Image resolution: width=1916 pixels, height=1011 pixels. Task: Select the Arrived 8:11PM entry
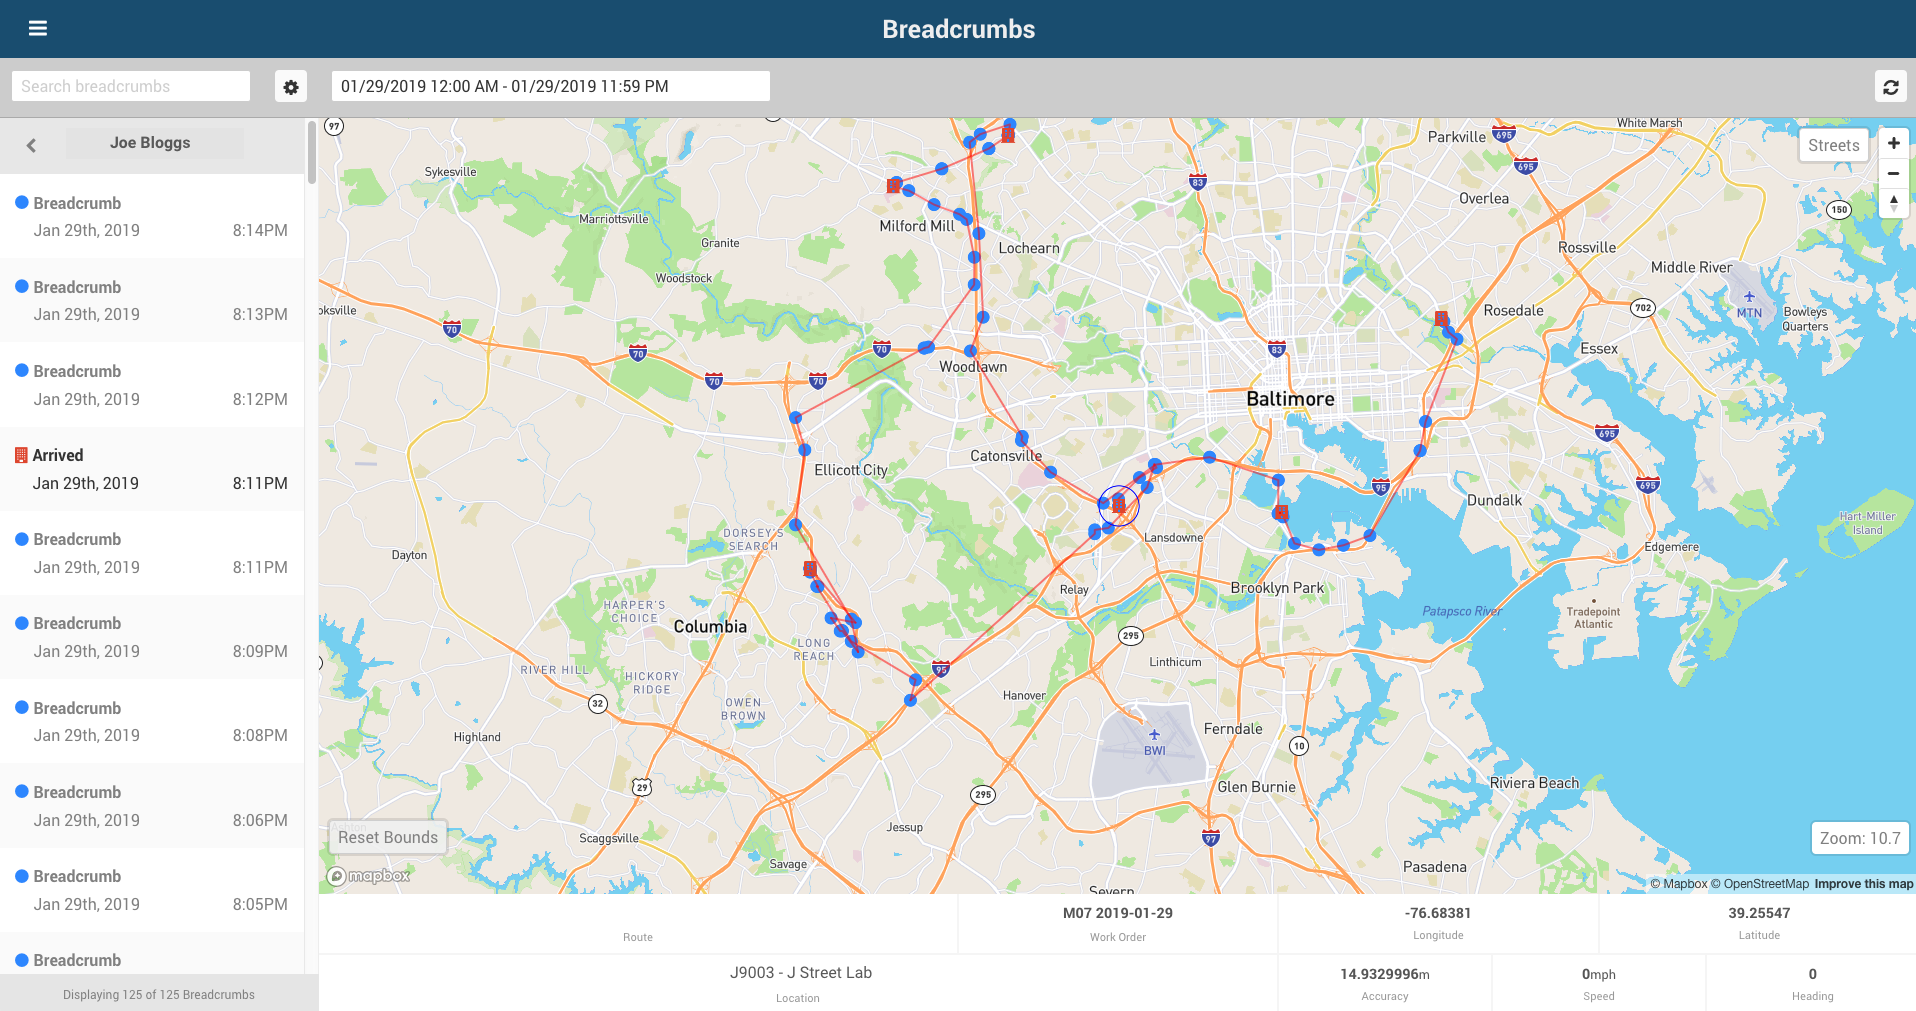pyautogui.click(x=152, y=469)
